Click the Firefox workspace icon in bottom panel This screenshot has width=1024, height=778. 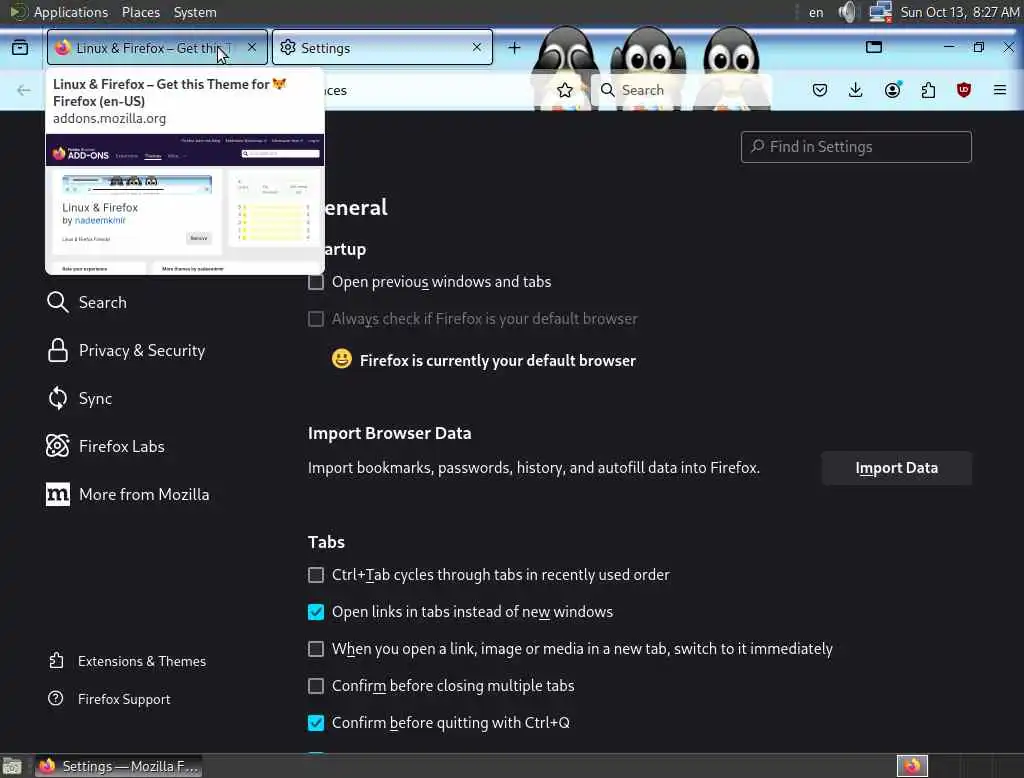pyautogui.click(x=912, y=766)
